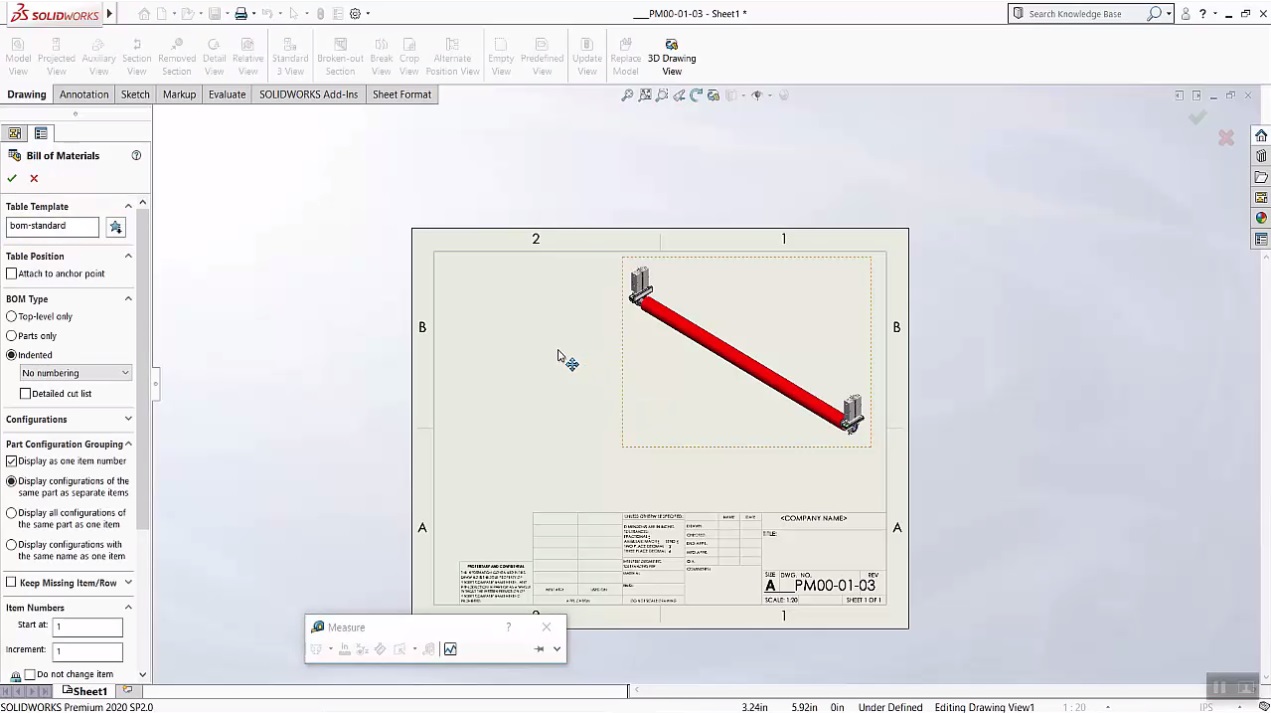Click the Home icon in the top toolbar
Image resolution: width=1271 pixels, height=713 pixels.
tap(144, 14)
